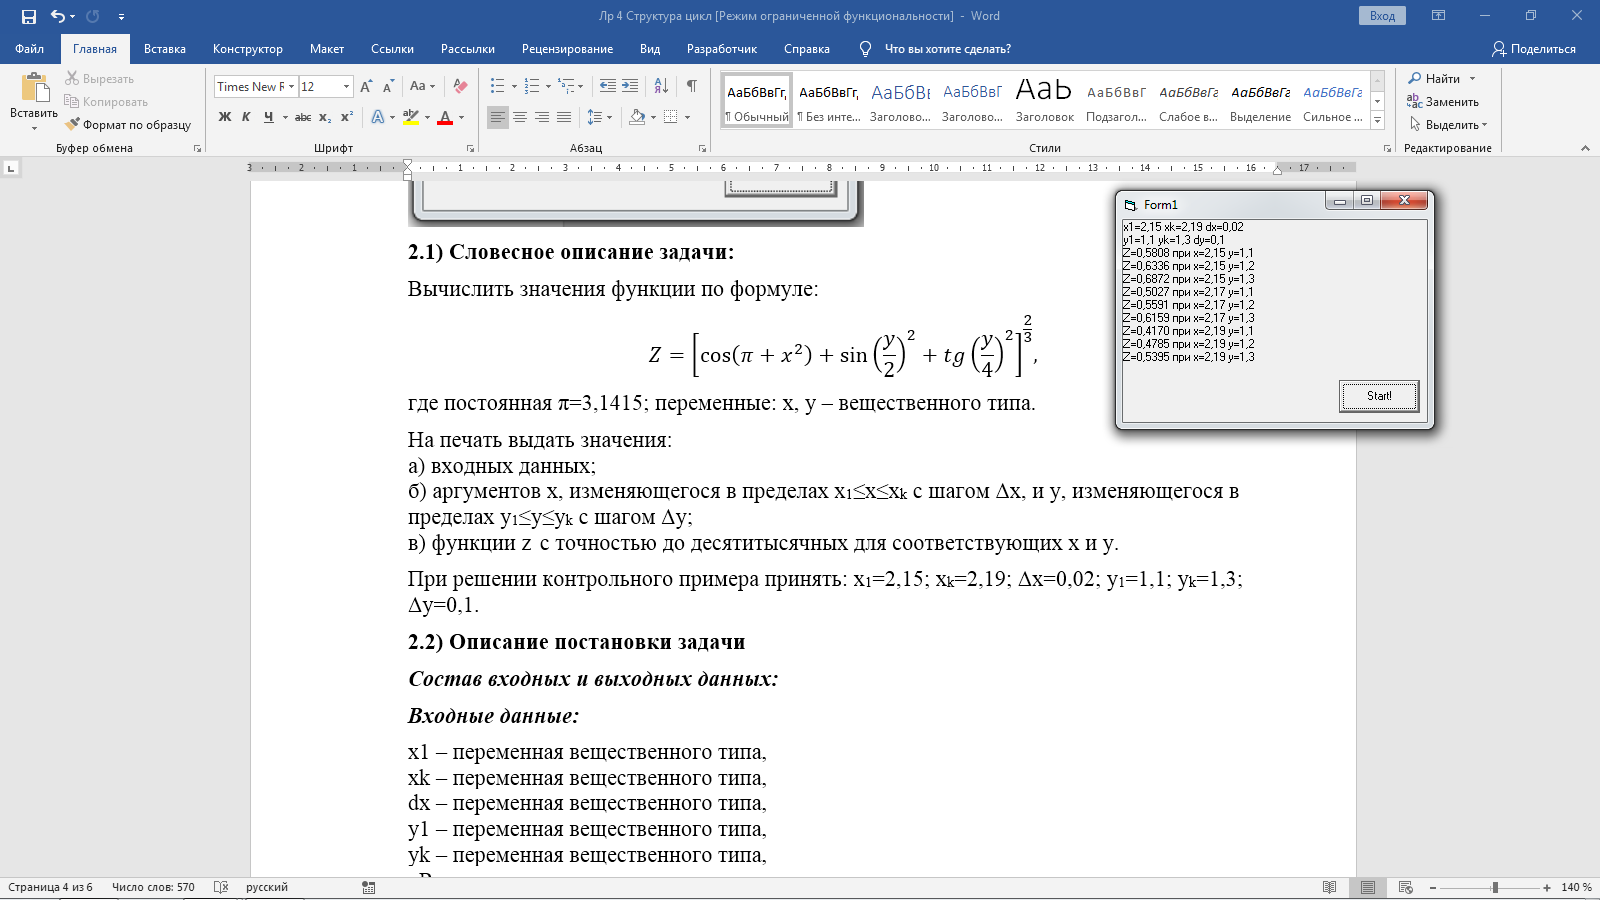Save the document with the floppy icon
Viewport: 1600px width, 900px height.
29,16
